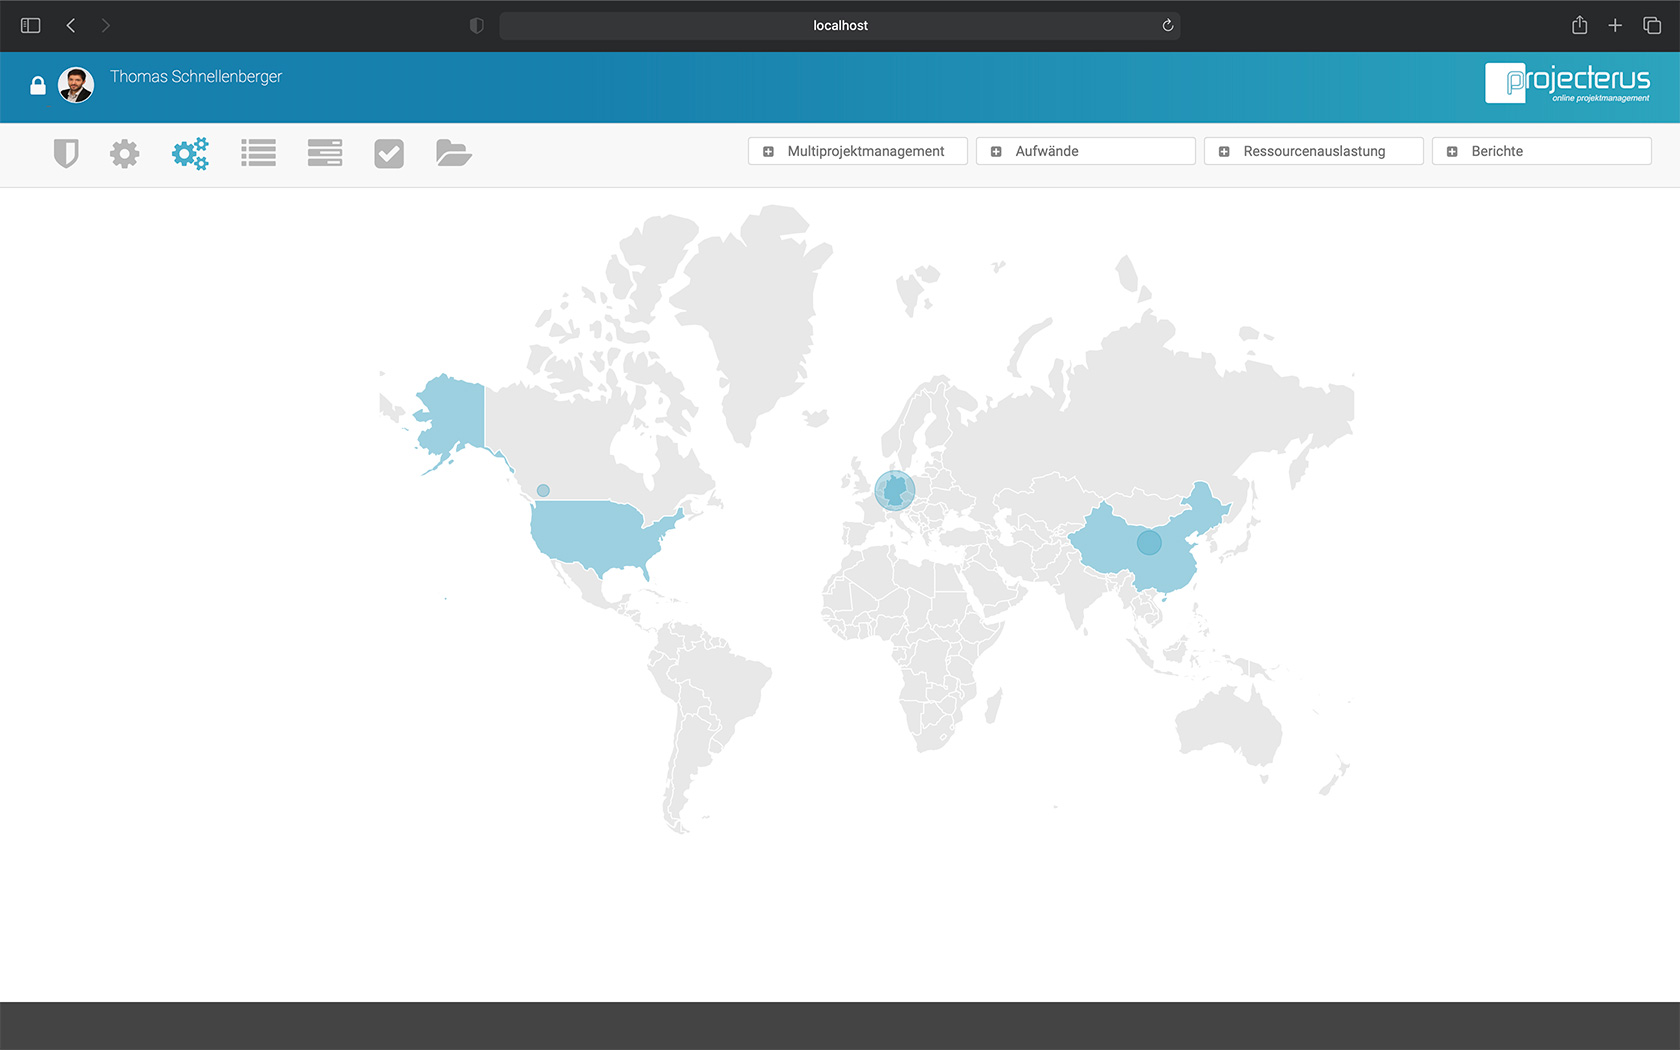The width and height of the screenshot is (1680, 1050).
Task: Select the multiple gears icon
Action: pos(190,153)
